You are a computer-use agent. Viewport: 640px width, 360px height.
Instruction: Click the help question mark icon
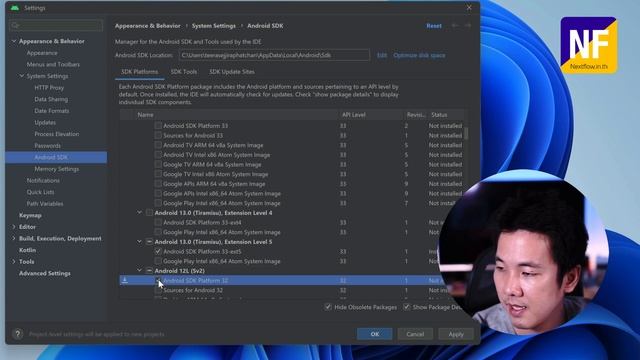[18, 334]
